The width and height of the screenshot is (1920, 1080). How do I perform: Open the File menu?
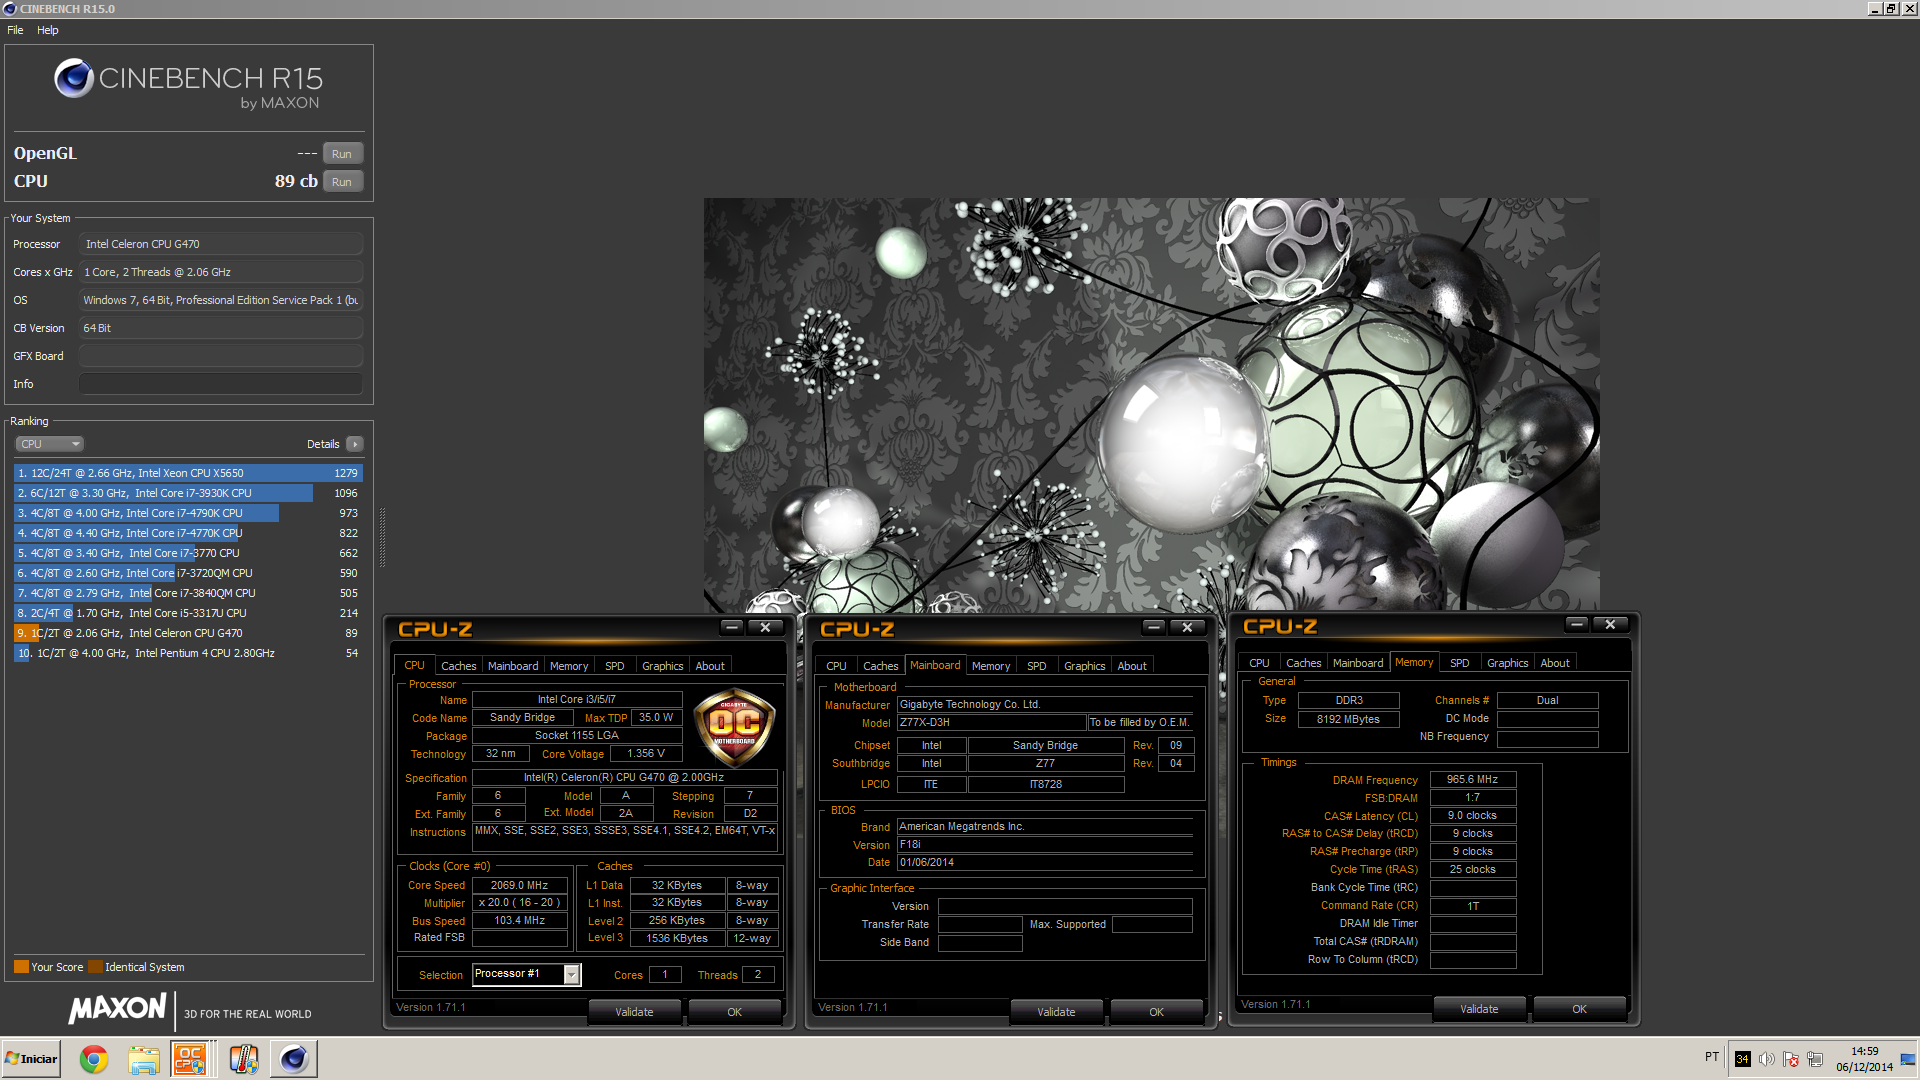pyautogui.click(x=15, y=30)
